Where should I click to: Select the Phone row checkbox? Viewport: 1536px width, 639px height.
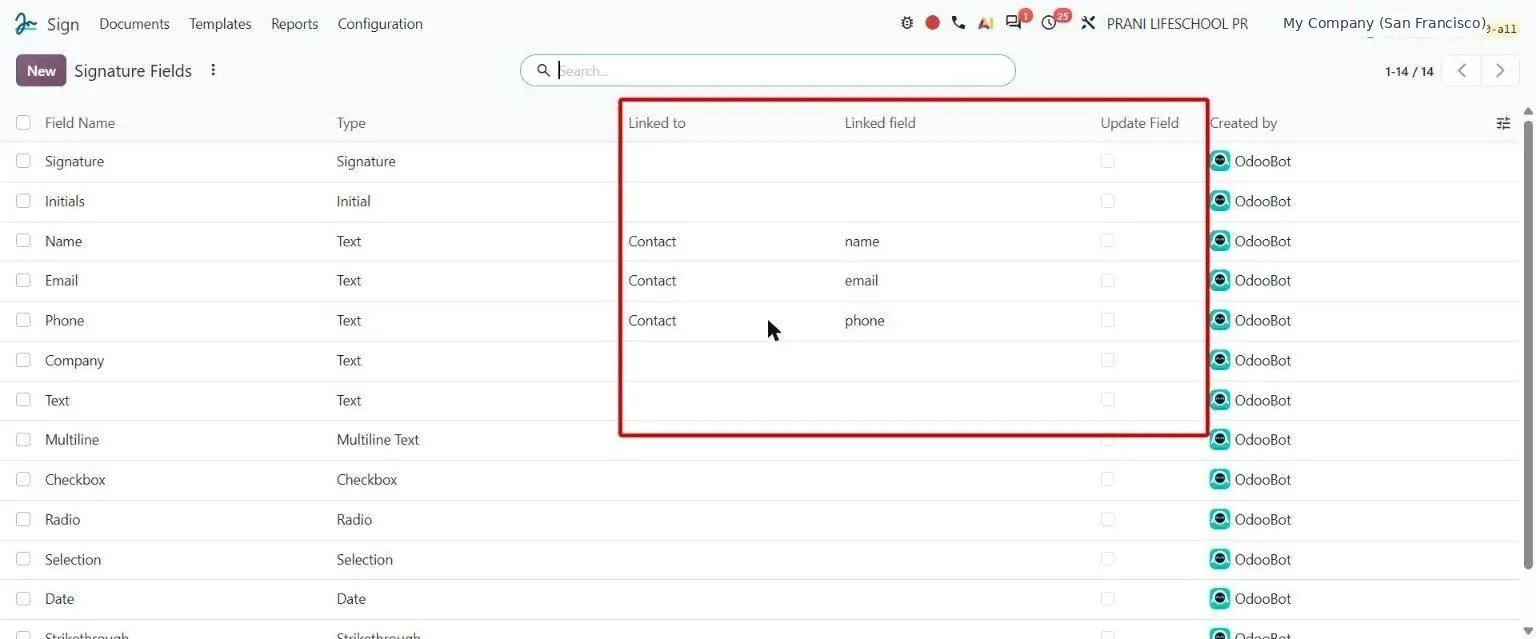[23, 320]
